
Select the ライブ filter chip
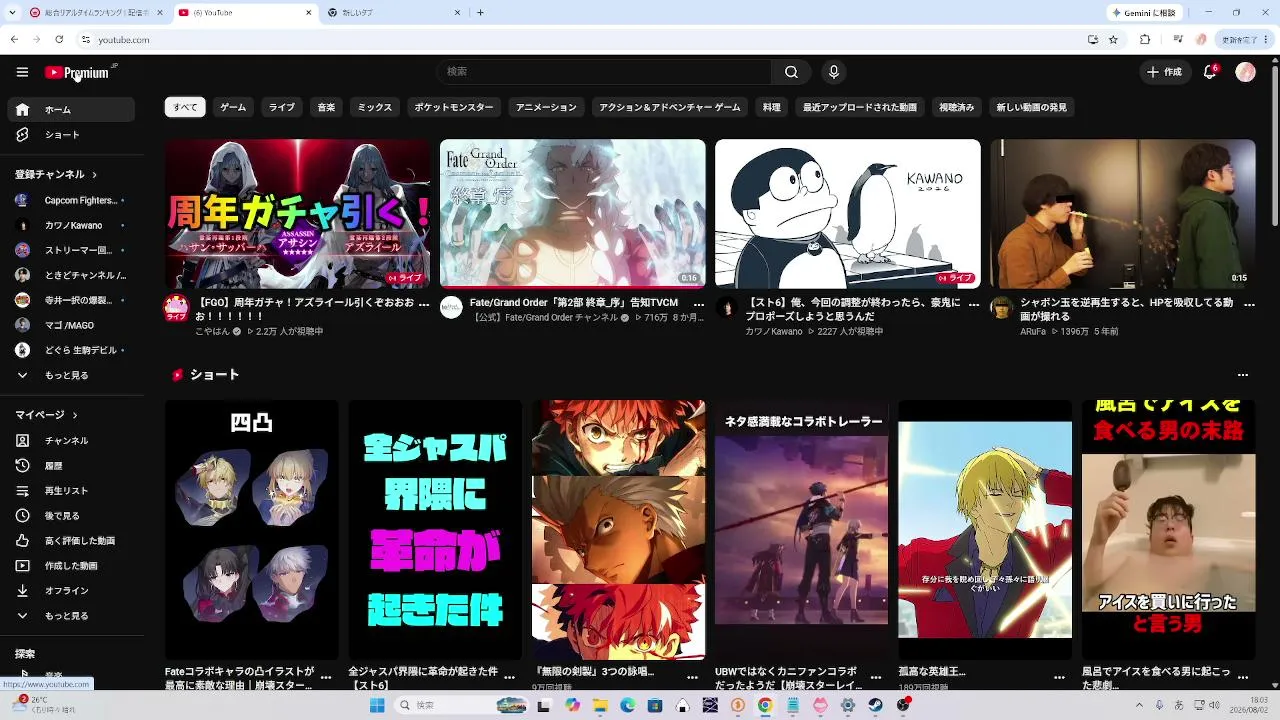pyautogui.click(x=282, y=107)
